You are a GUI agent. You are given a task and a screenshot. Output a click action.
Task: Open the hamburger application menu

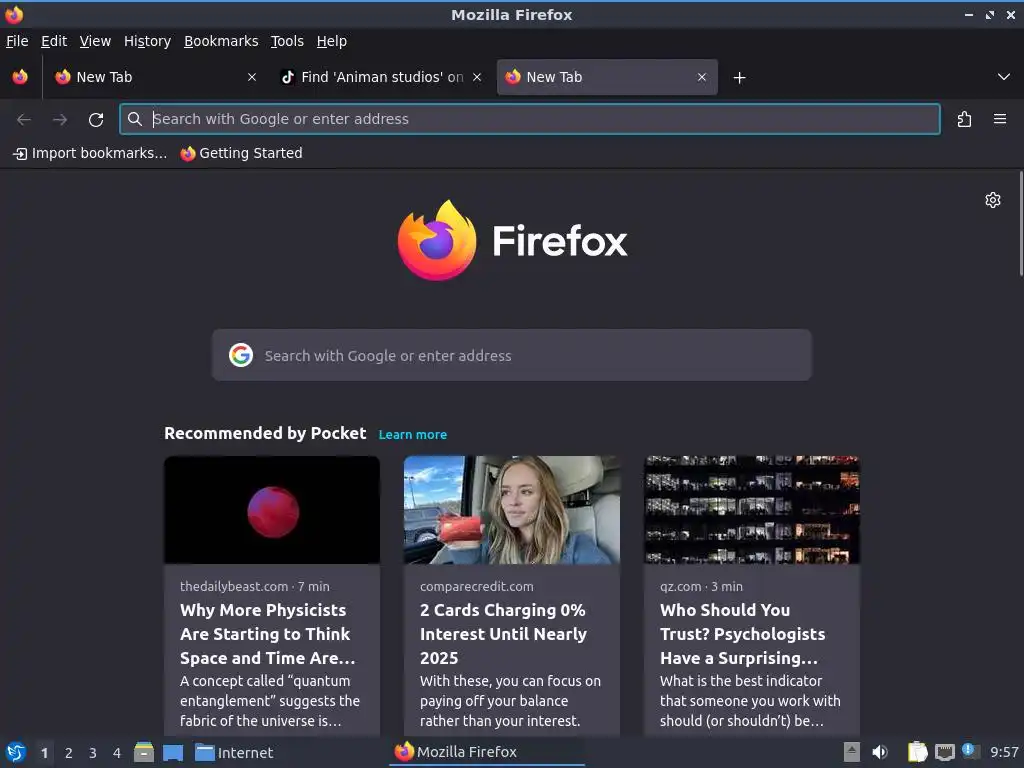pos(1000,119)
